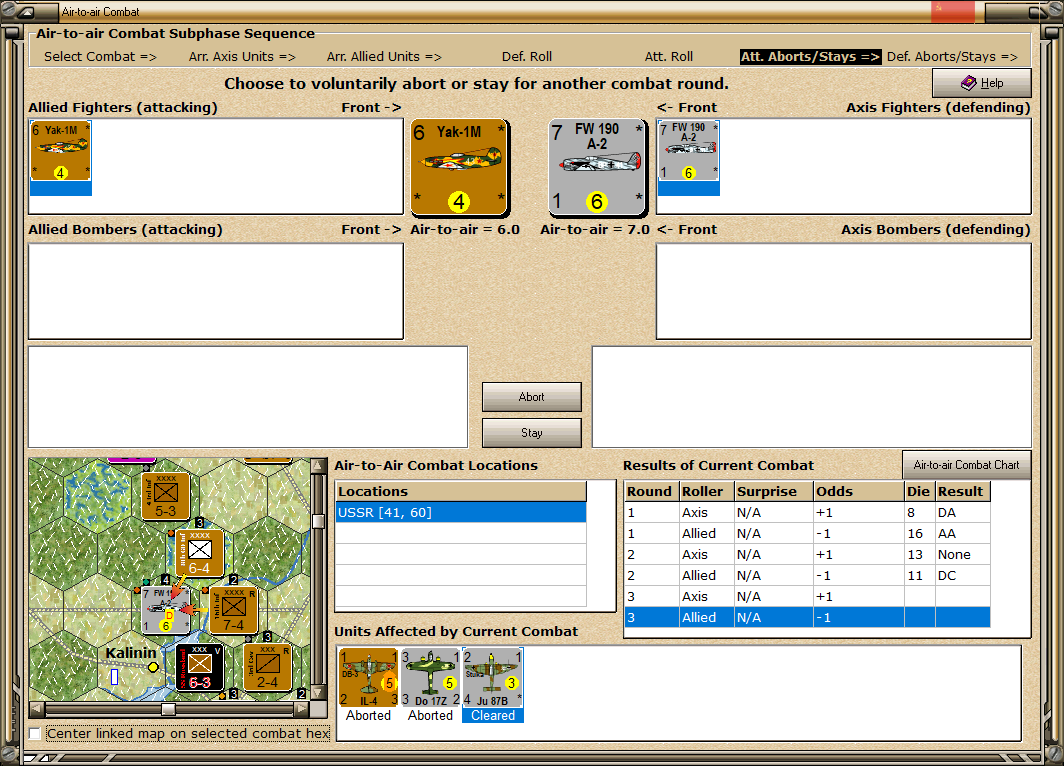The image size is (1064, 766).
Task: Click the Surprise column header in results table
Action: pos(774,491)
